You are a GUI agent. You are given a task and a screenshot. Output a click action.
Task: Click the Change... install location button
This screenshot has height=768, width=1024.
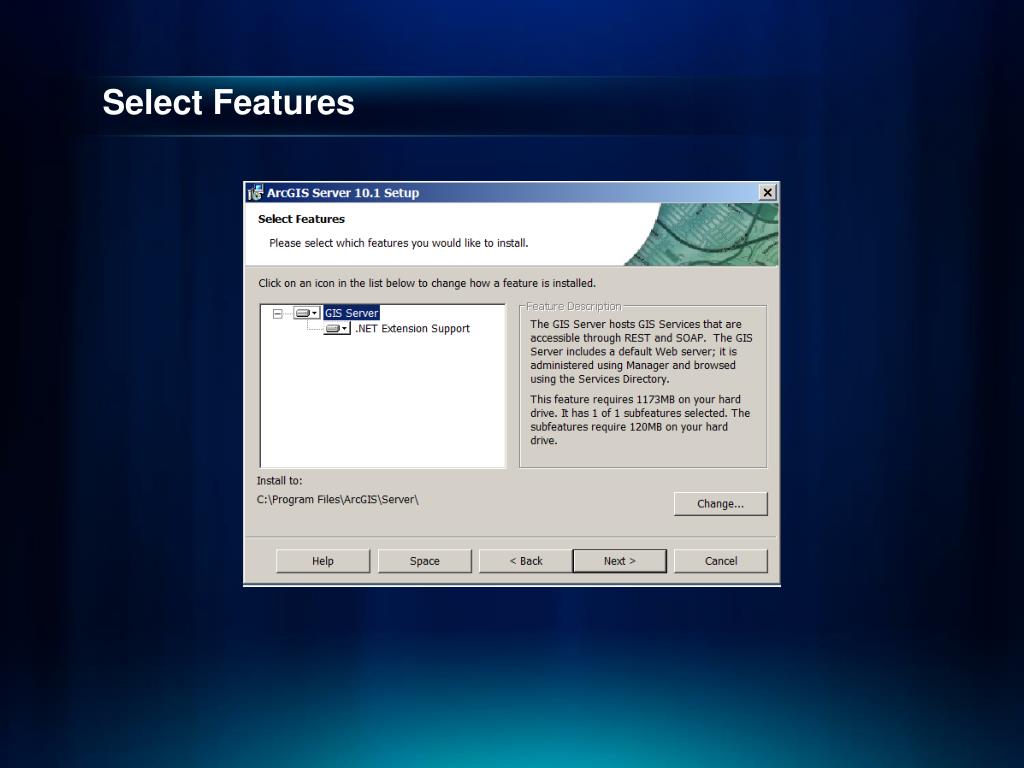pyautogui.click(x=720, y=504)
